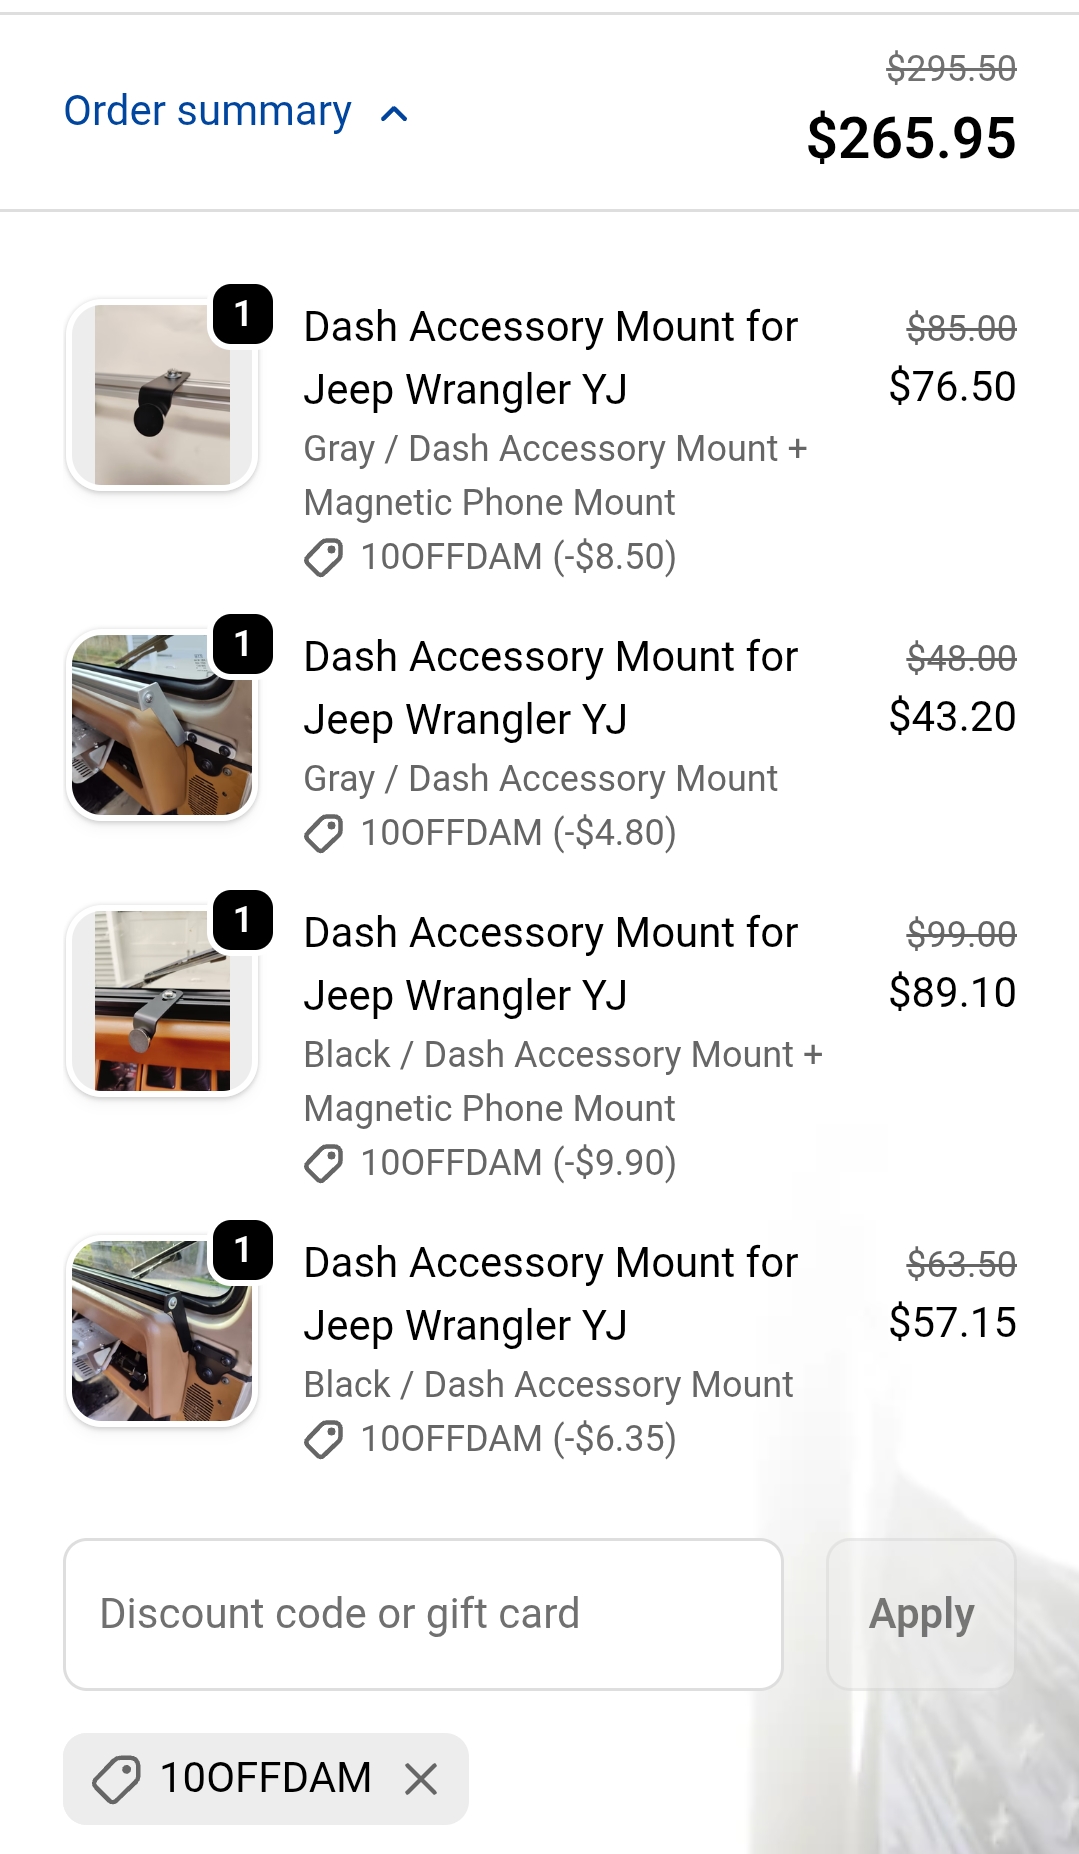This screenshot has height=1854, width=1079.
Task: Click quantity badge on the $76.50 item
Action: click(243, 314)
